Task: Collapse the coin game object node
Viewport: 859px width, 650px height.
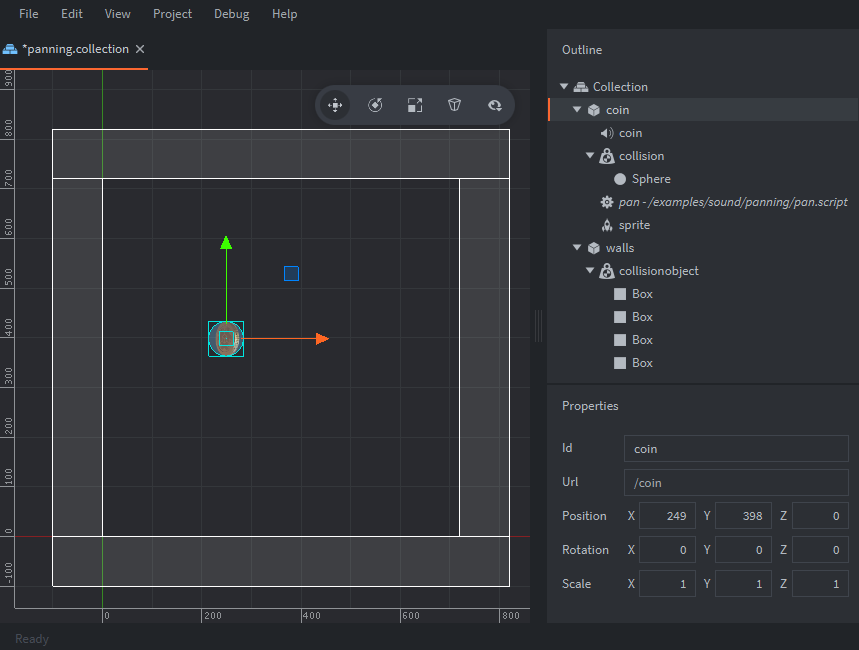Action: click(577, 110)
